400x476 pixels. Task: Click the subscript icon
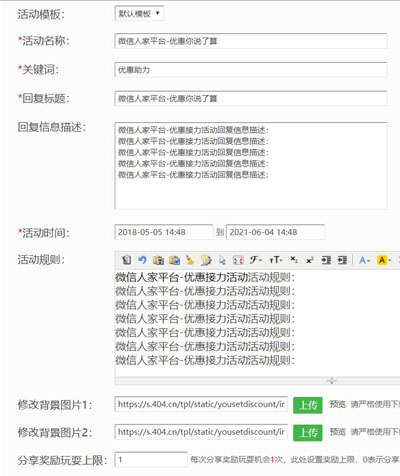click(294, 260)
